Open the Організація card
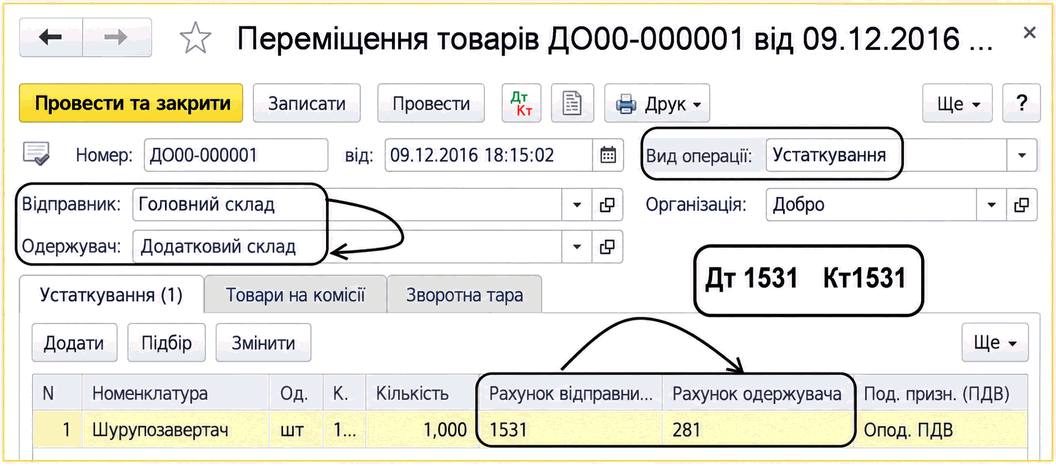Viewport: 1056px width, 466px height. click(x=1022, y=205)
